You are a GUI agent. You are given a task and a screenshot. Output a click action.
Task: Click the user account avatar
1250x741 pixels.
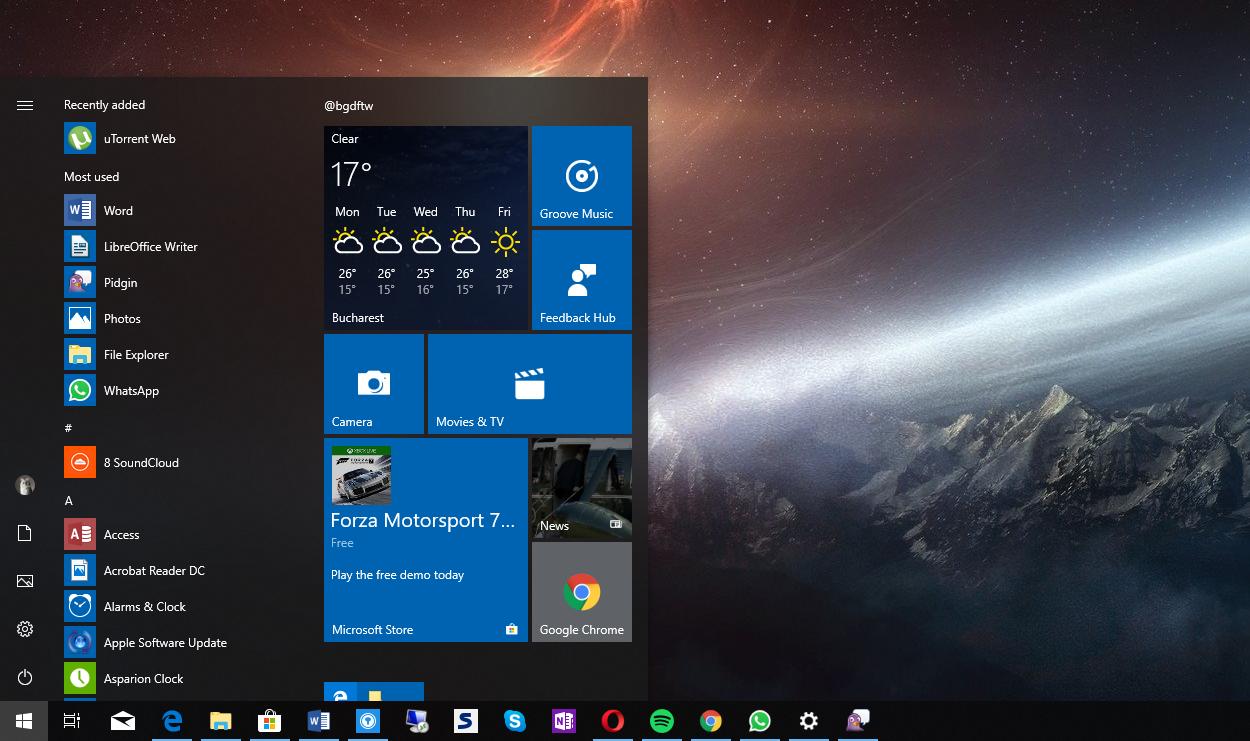pos(25,485)
